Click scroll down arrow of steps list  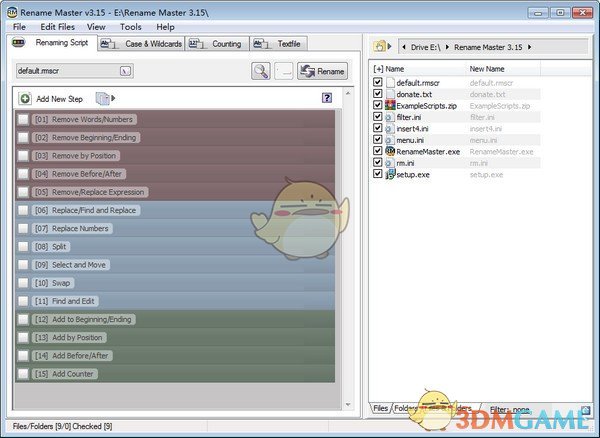pos(348,405)
